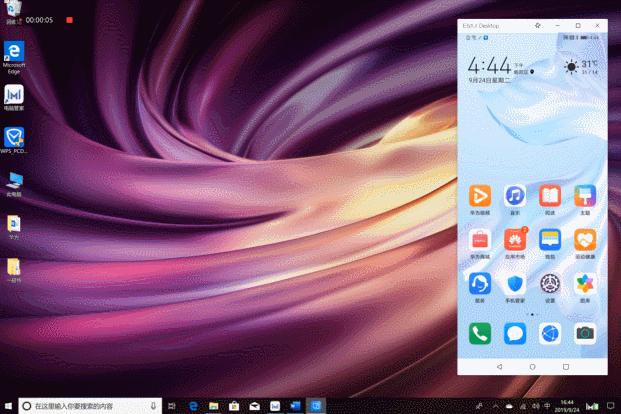This screenshot has height=414, width=621.
Task: Launch the Phone Manager shield app
Action: pyautogui.click(x=515, y=284)
